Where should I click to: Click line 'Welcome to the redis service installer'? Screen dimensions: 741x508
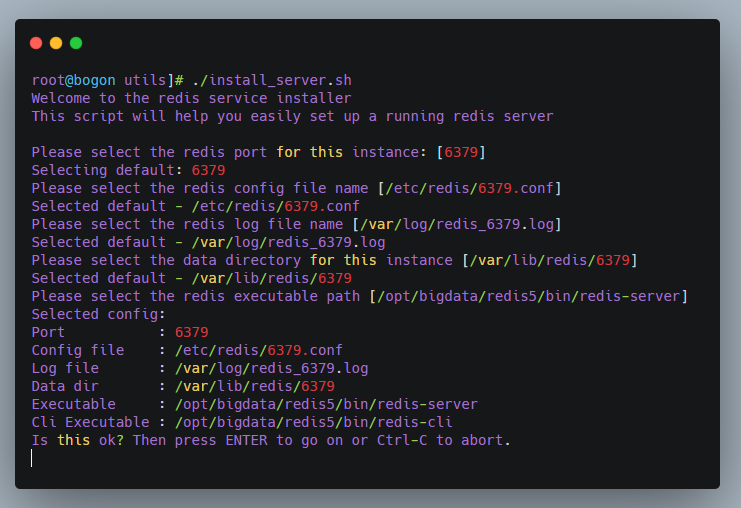(x=191, y=98)
